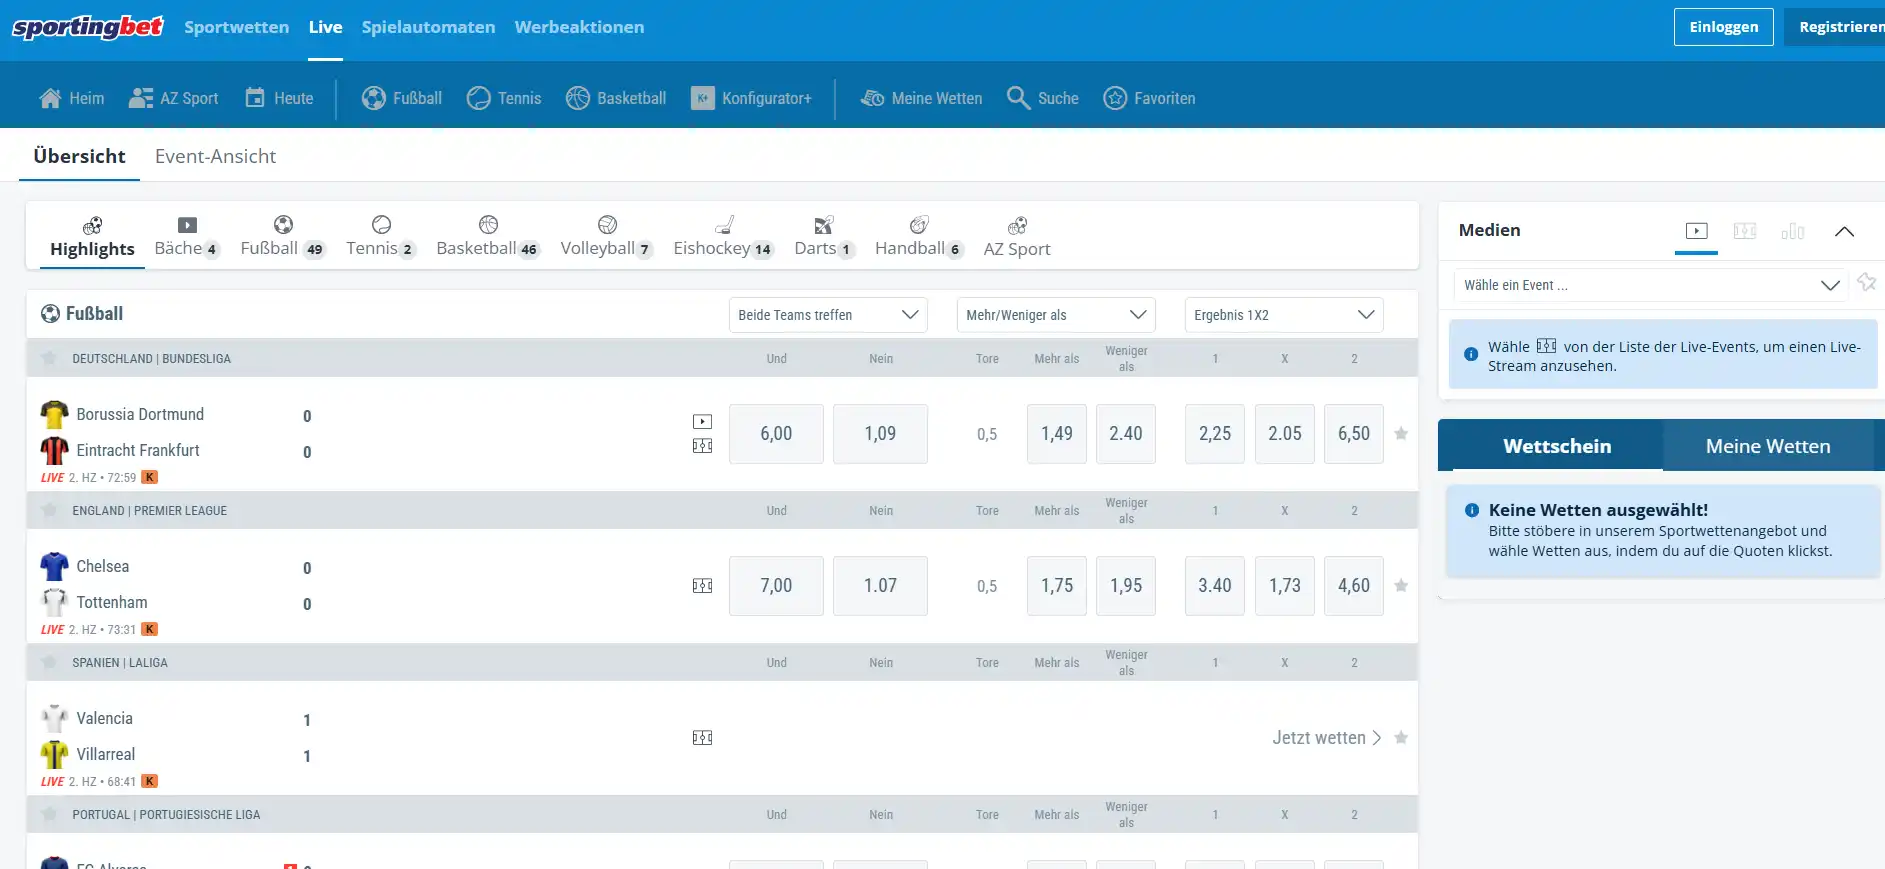Viewport: 1885px width, 869px height.
Task: Open the Konfigurator+ tool
Action: point(751,98)
